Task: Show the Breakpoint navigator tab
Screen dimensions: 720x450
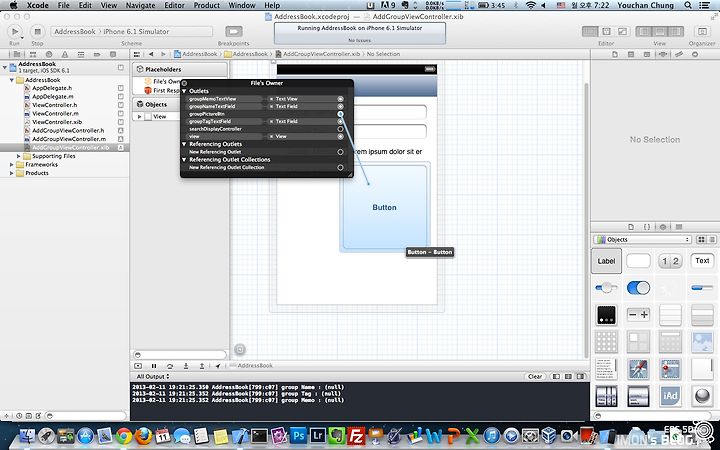Action: click(x=97, y=54)
